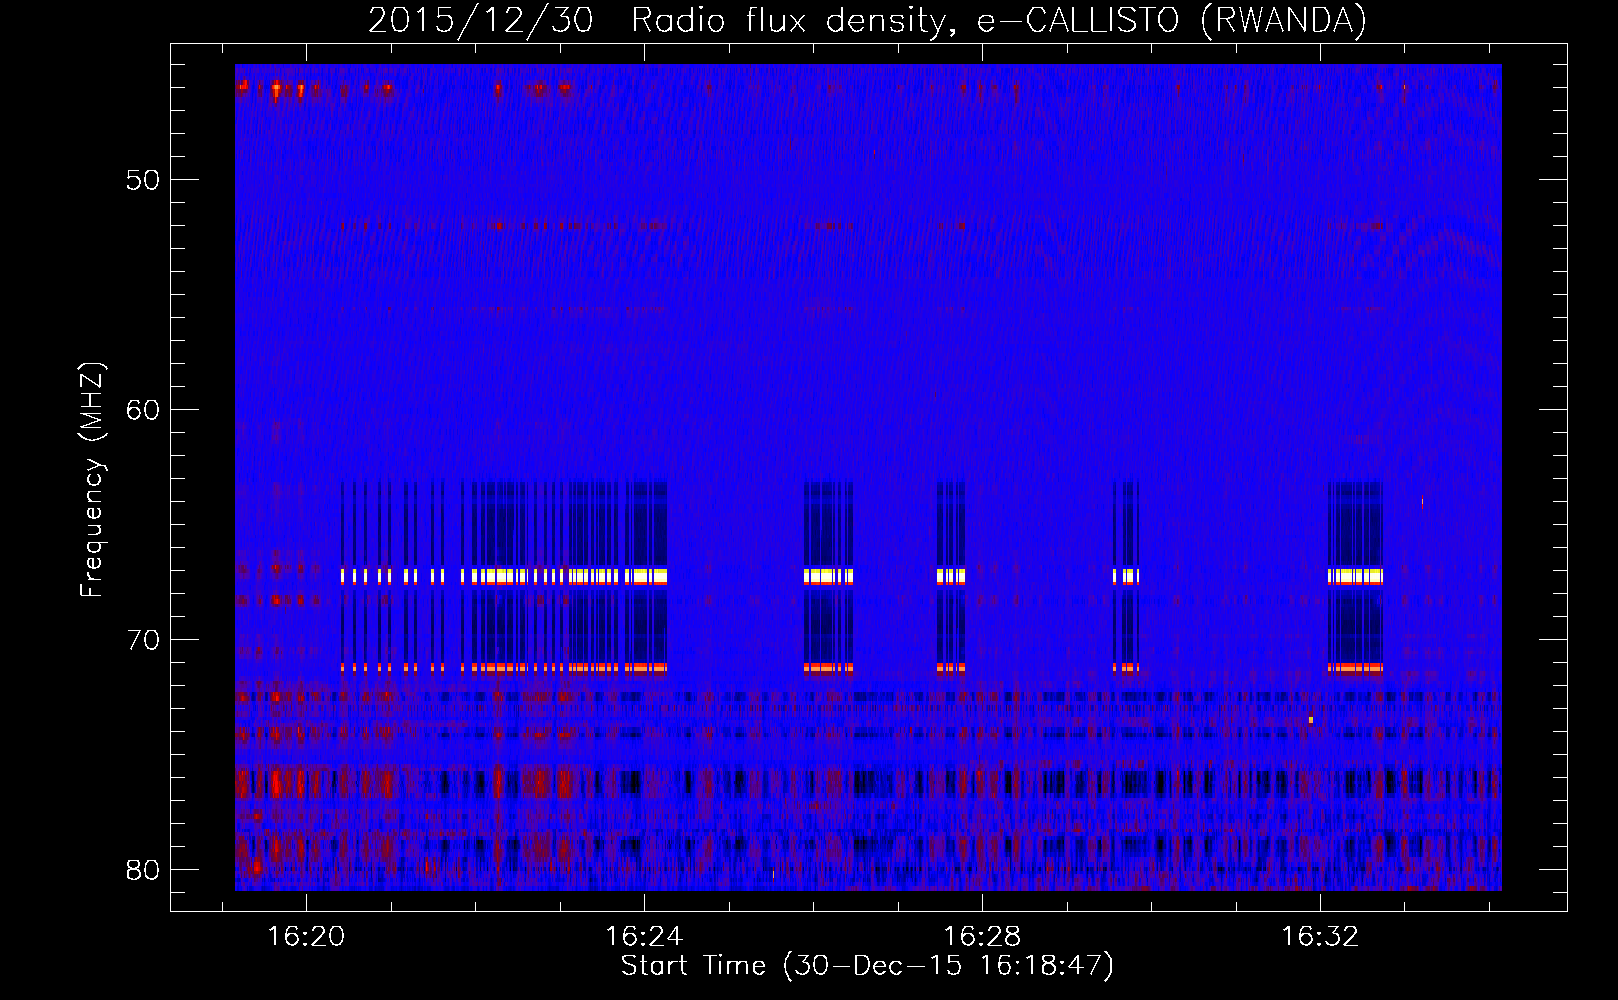Click the 16:32 time tick label
This screenshot has height=1000, width=1618.
tap(1320, 936)
